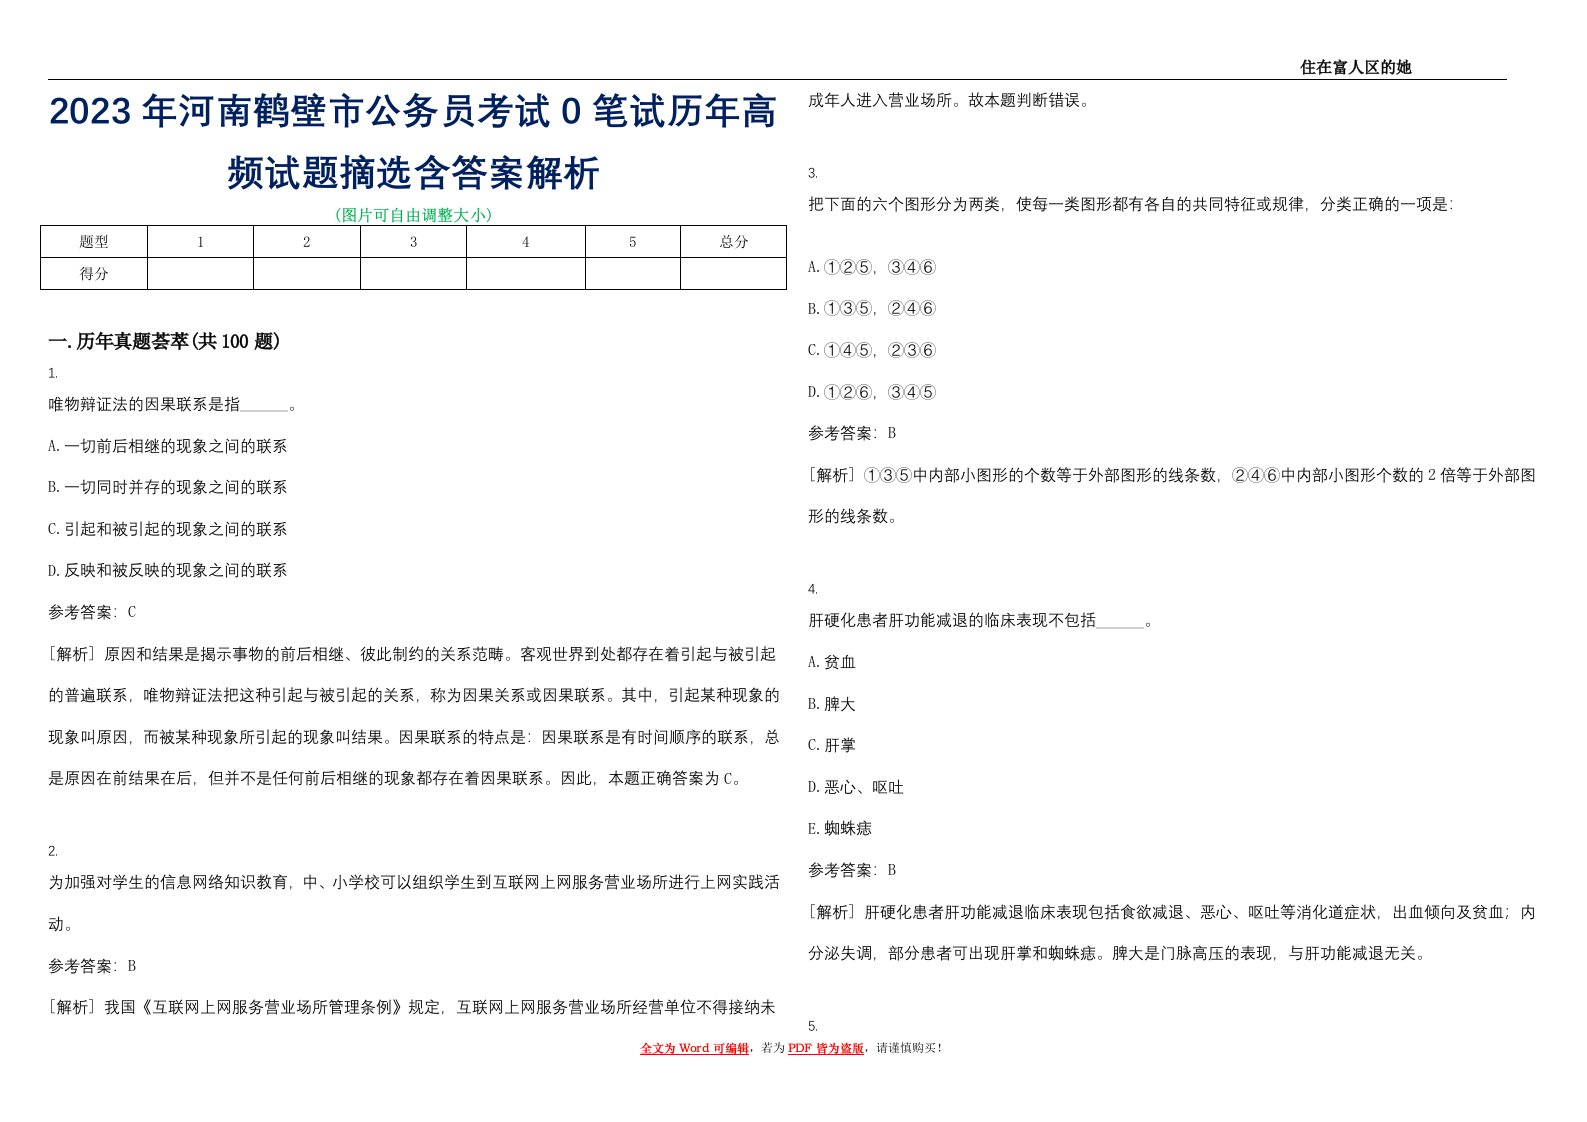Click question 1 stem '唯物辩证法的因果联系是指'

point(144,404)
